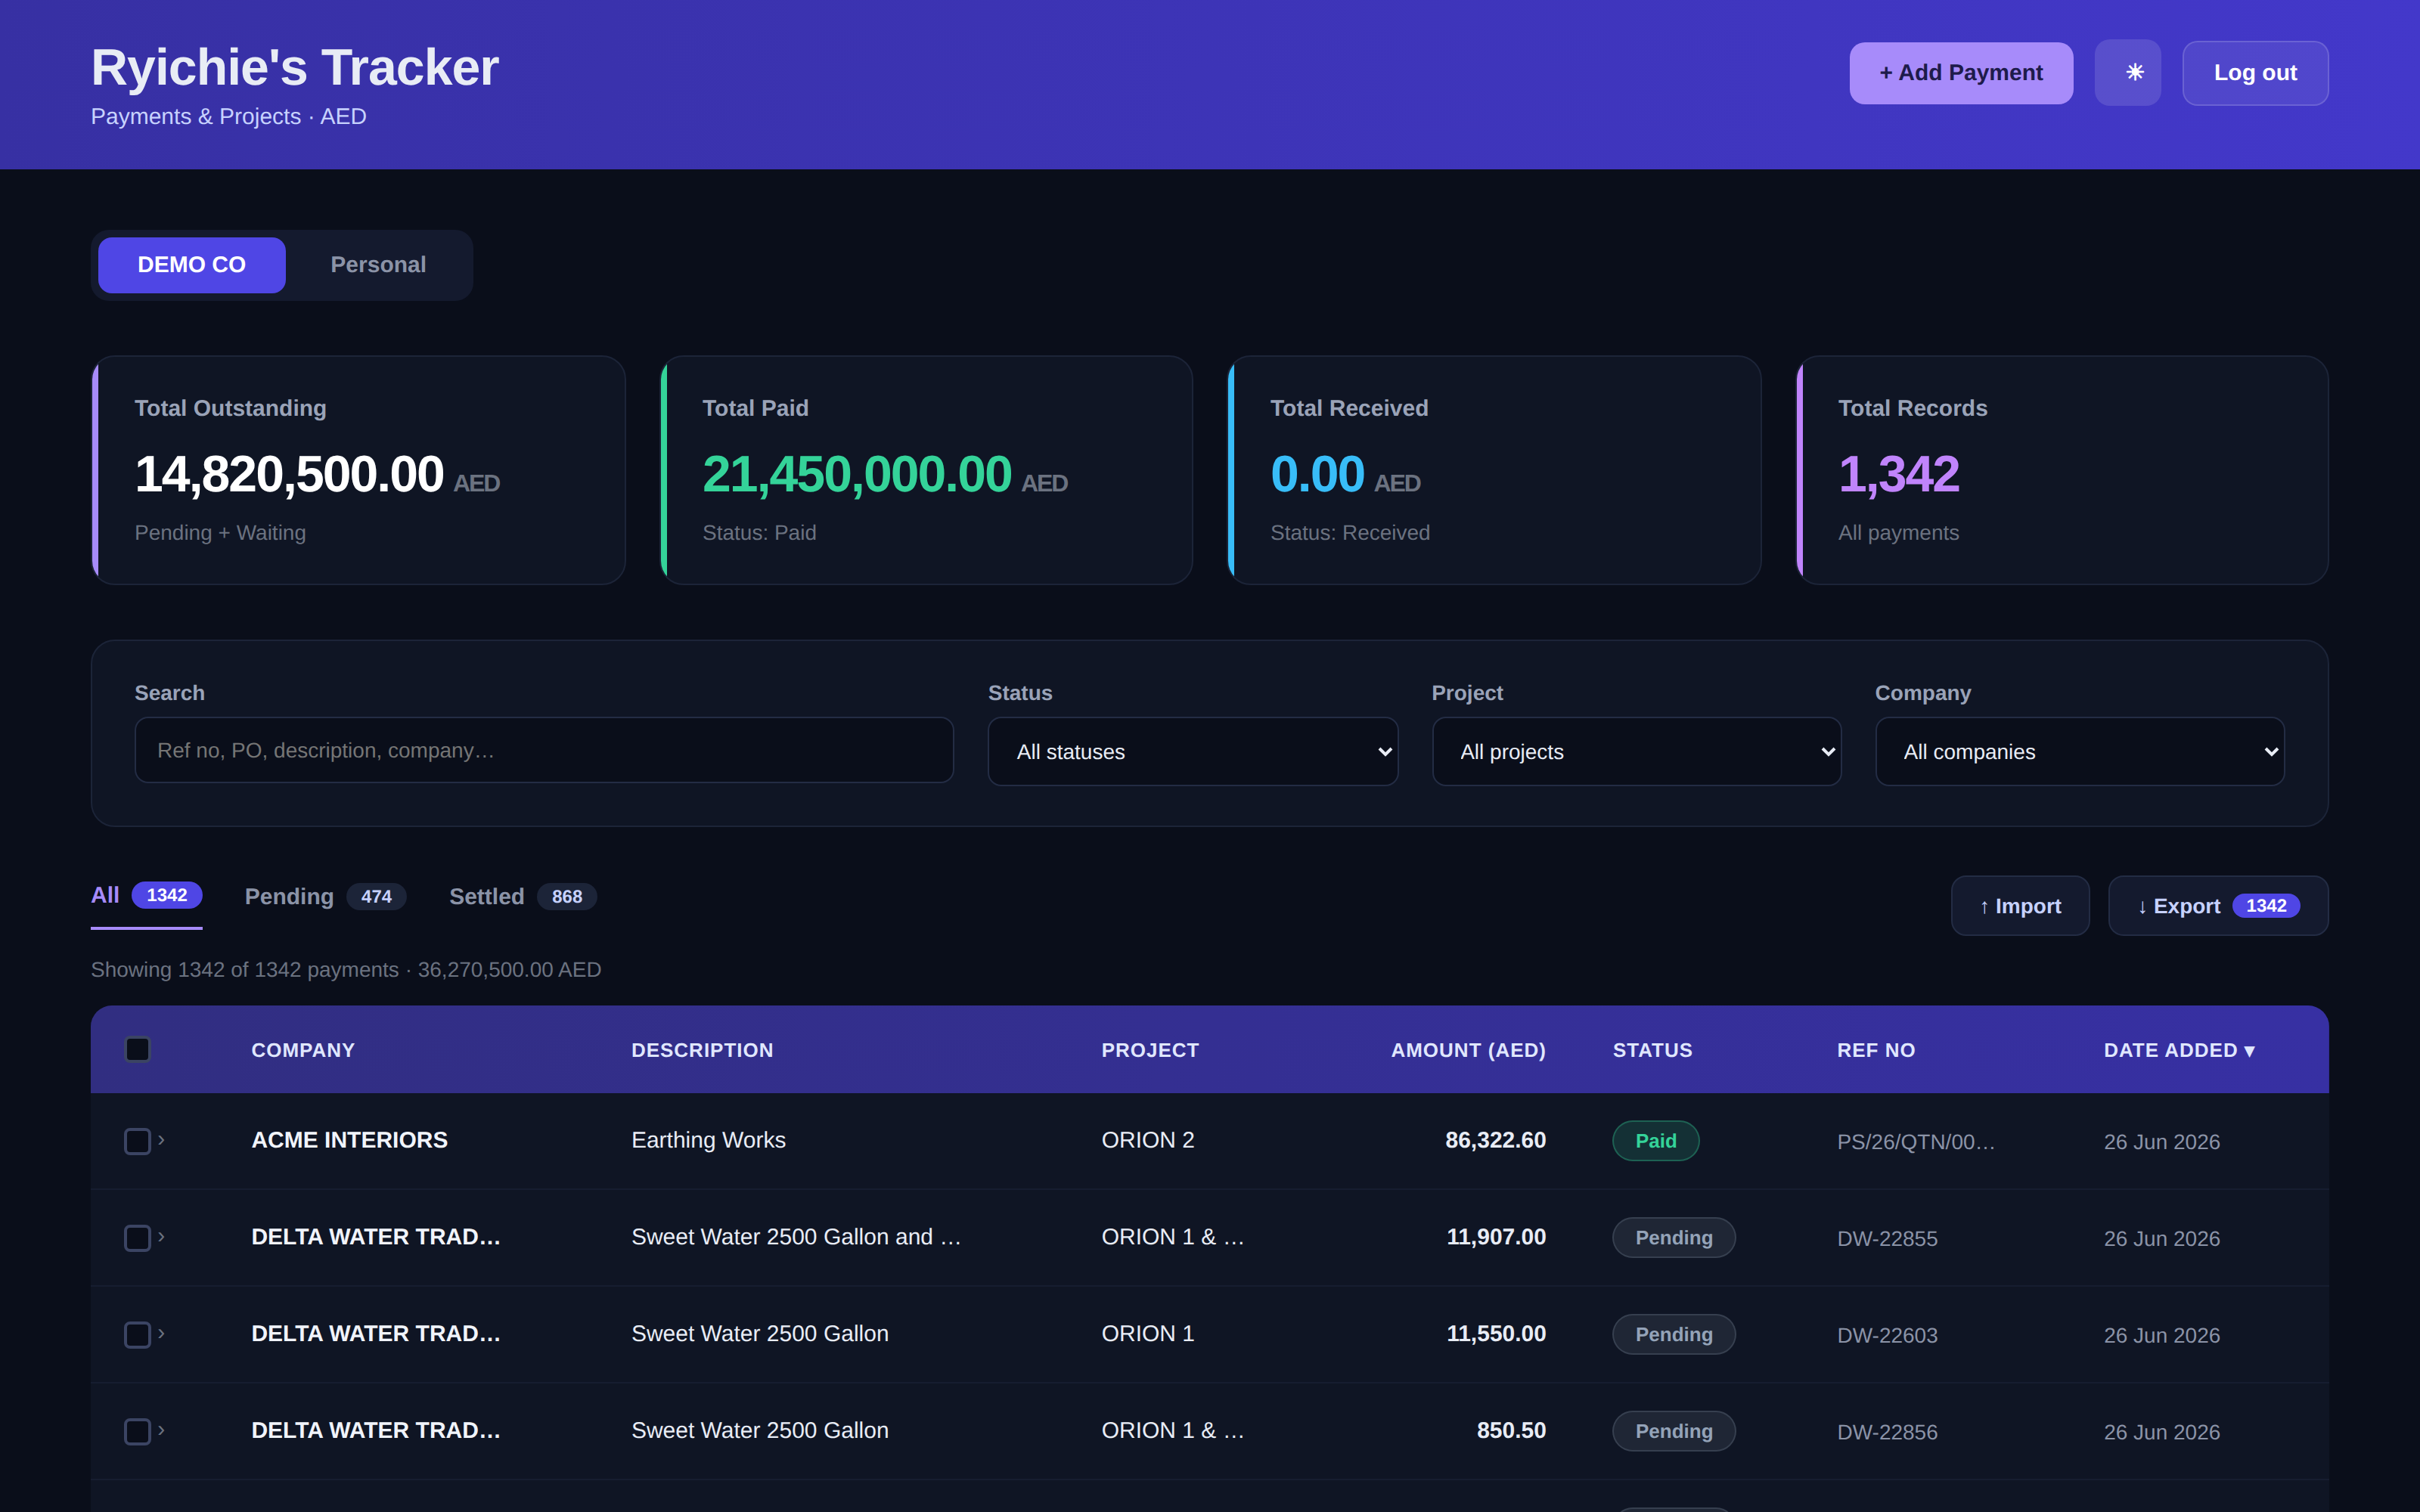Click reference number DW-22603
The height and width of the screenshot is (1512, 2420).
[1887, 1336]
